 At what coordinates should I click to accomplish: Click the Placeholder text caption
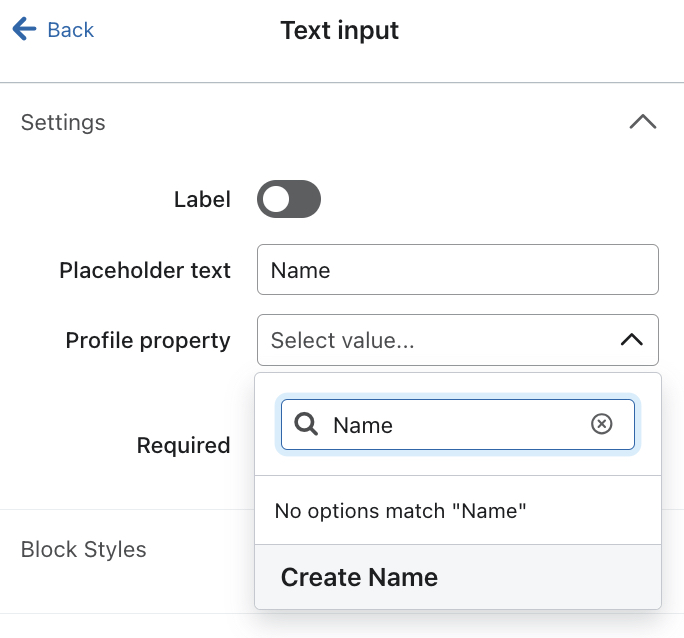145,270
